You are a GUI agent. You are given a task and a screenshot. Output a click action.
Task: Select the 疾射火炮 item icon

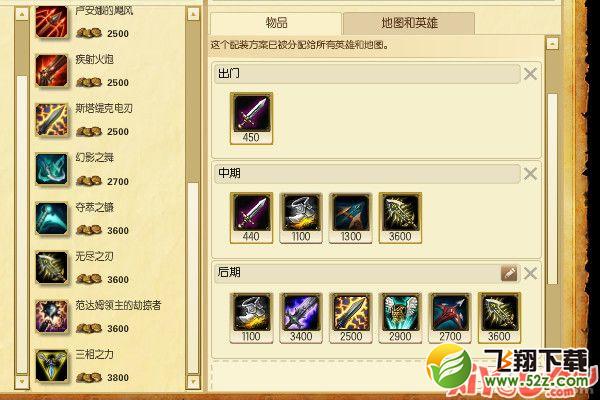51,71
